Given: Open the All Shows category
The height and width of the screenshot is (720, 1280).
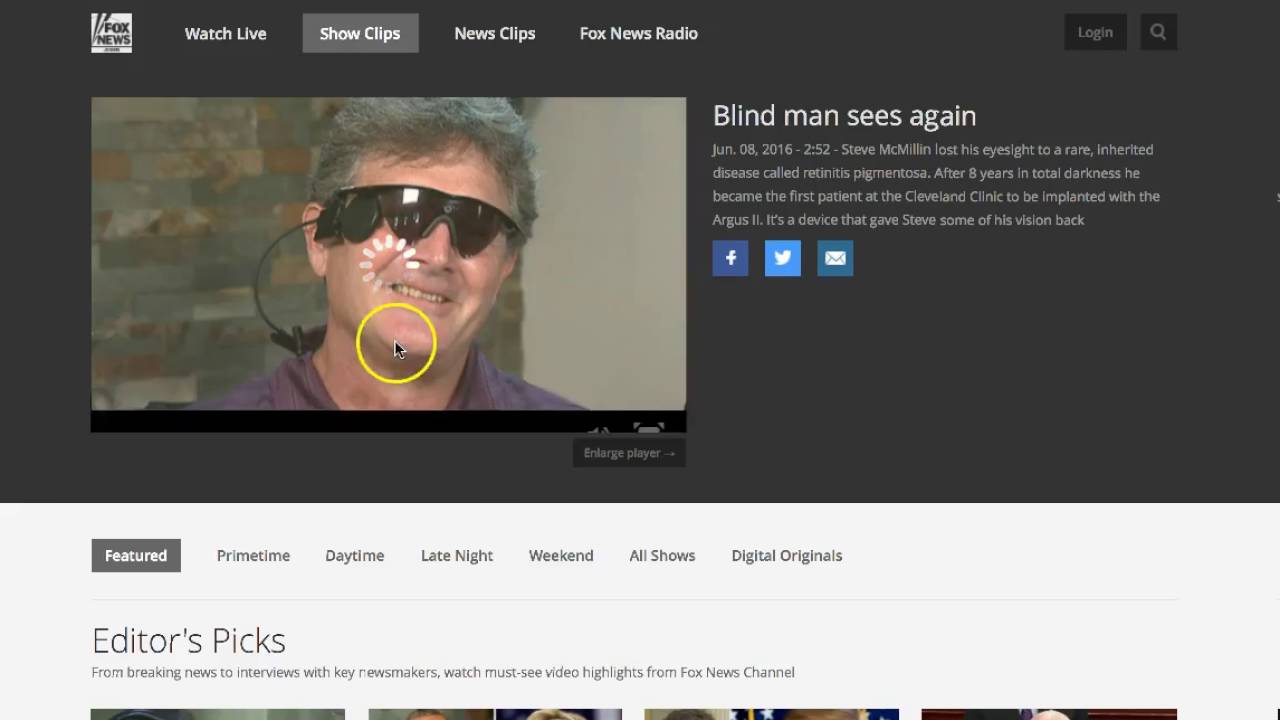Looking at the screenshot, I should pos(662,555).
